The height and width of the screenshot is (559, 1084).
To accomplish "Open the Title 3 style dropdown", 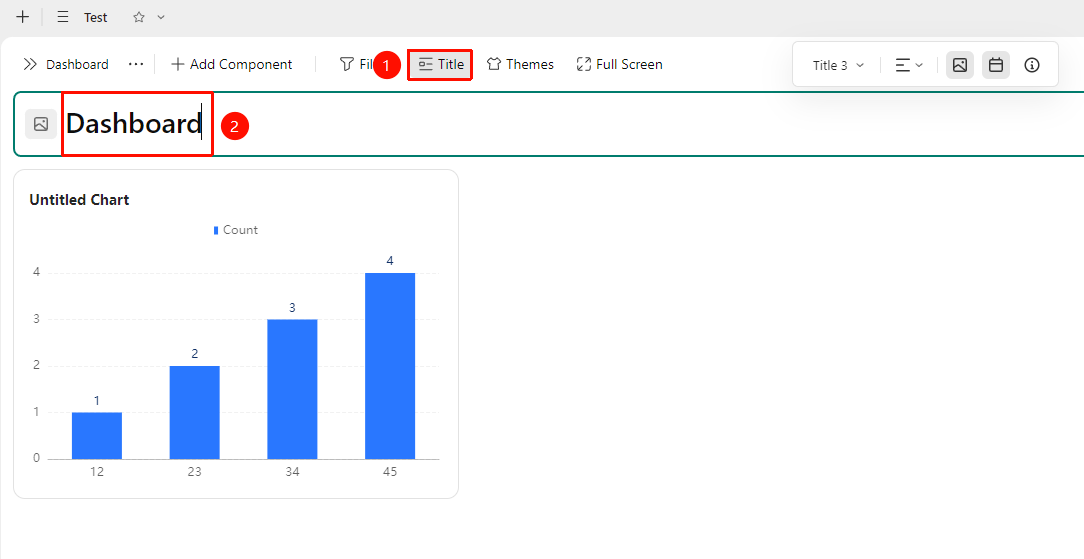I will (x=839, y=65).
